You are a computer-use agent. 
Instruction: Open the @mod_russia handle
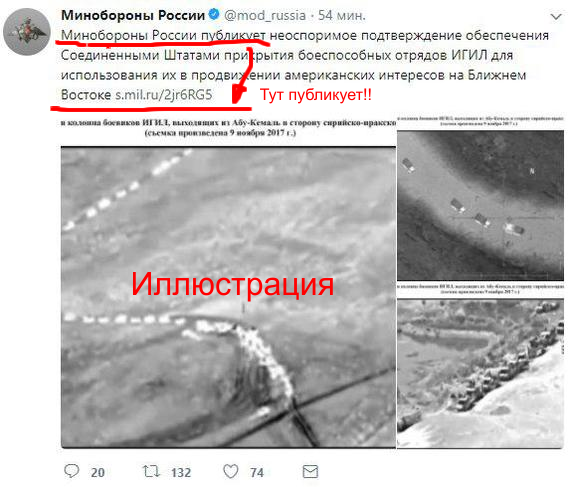click(x=265, y=15)
